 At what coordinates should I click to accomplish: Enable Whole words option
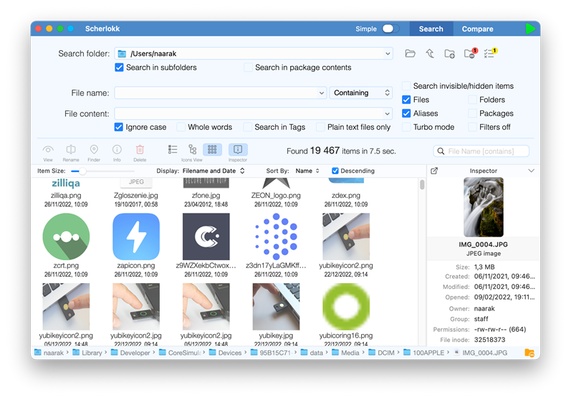click(x=181, y=127)
